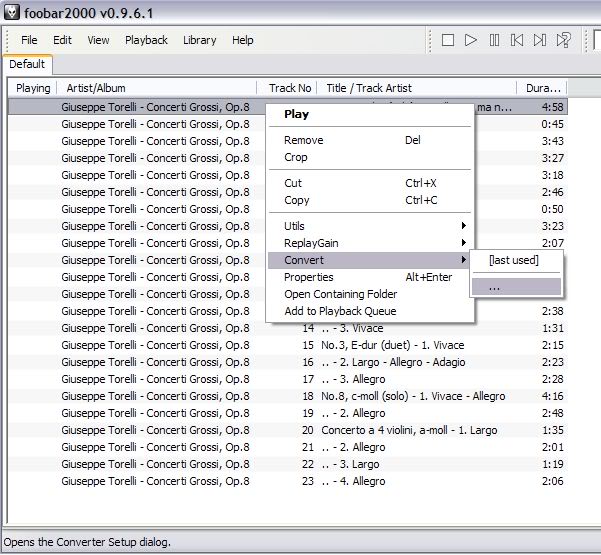Click the 0:50 duration cell
This screenshot has height=555, width=601.
(x=552, y=209)
